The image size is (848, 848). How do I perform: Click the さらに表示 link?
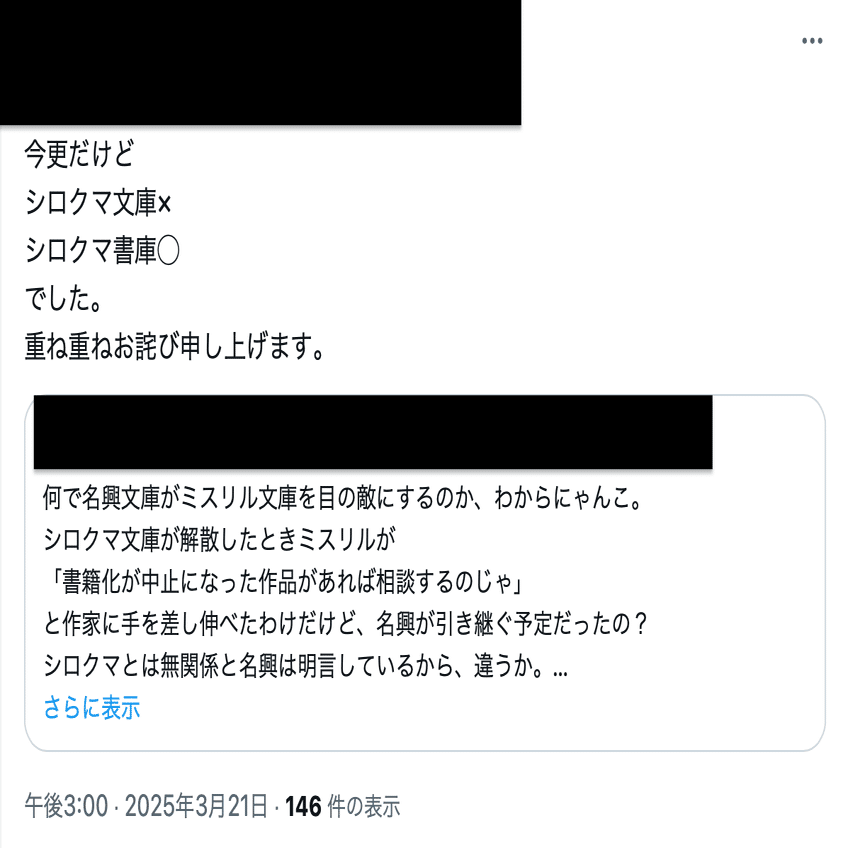[x=92, y=707]
